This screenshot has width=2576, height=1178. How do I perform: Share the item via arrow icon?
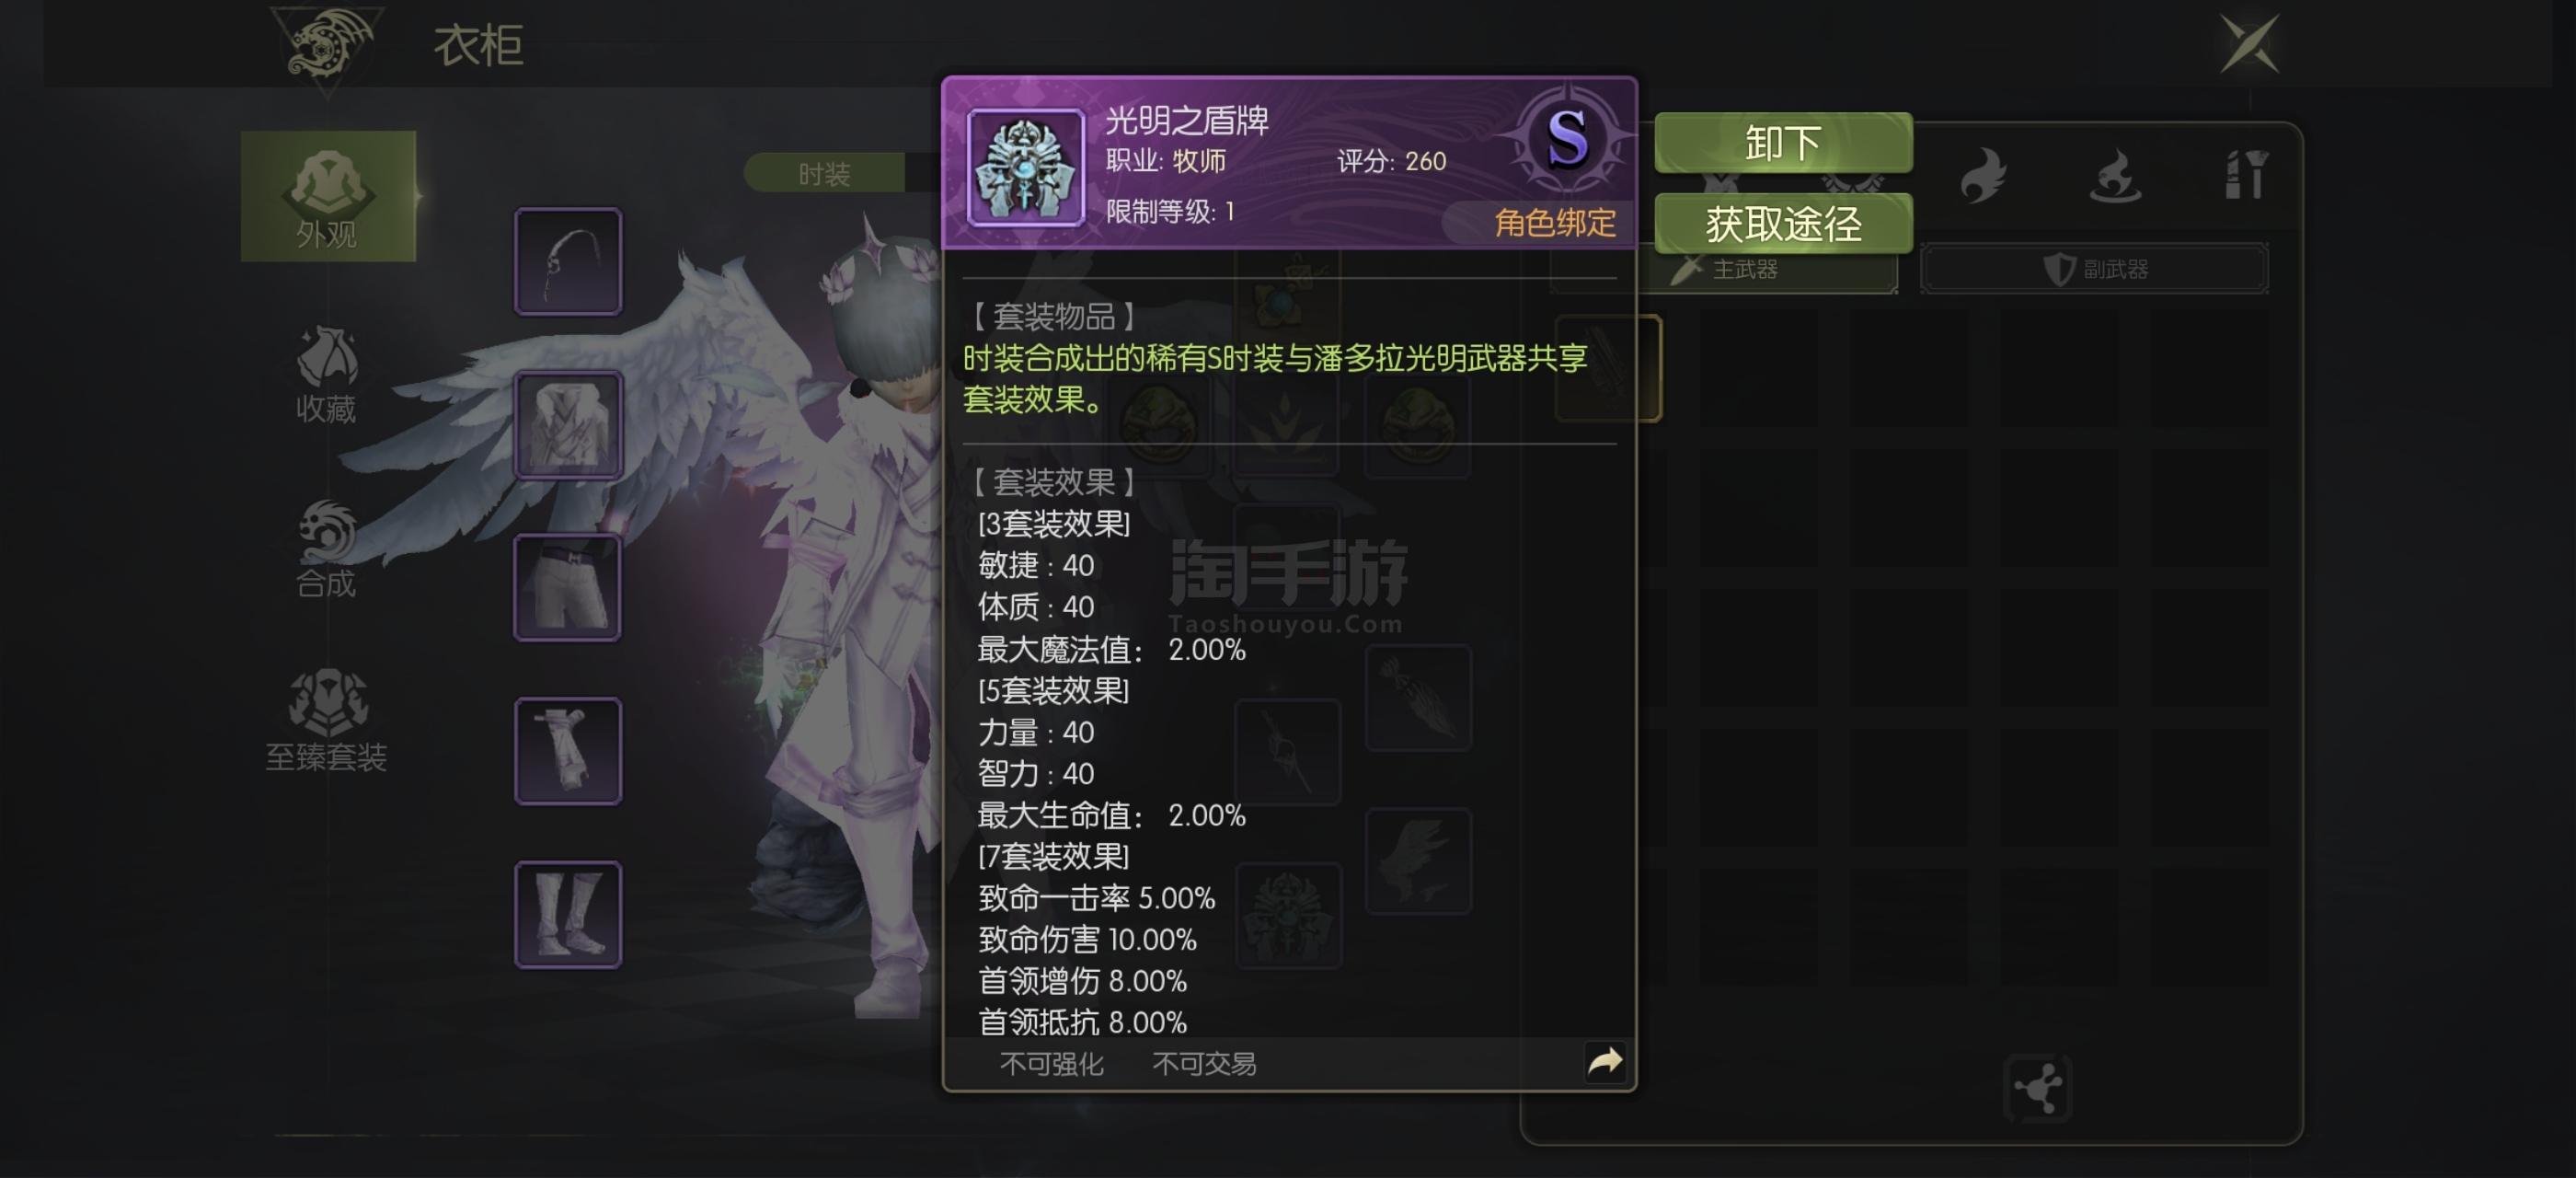[x=1605, y=1061]
